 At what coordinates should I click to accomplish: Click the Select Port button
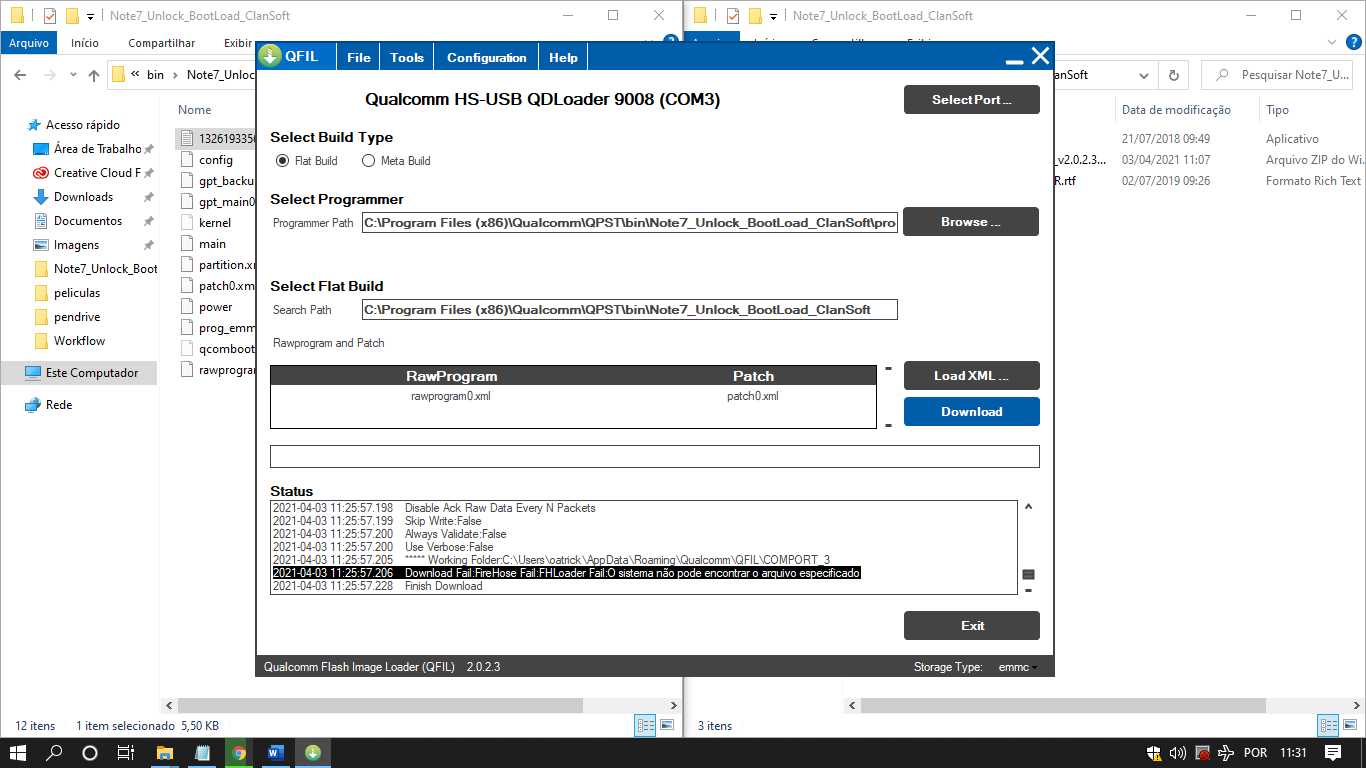[x=971, y=100]
